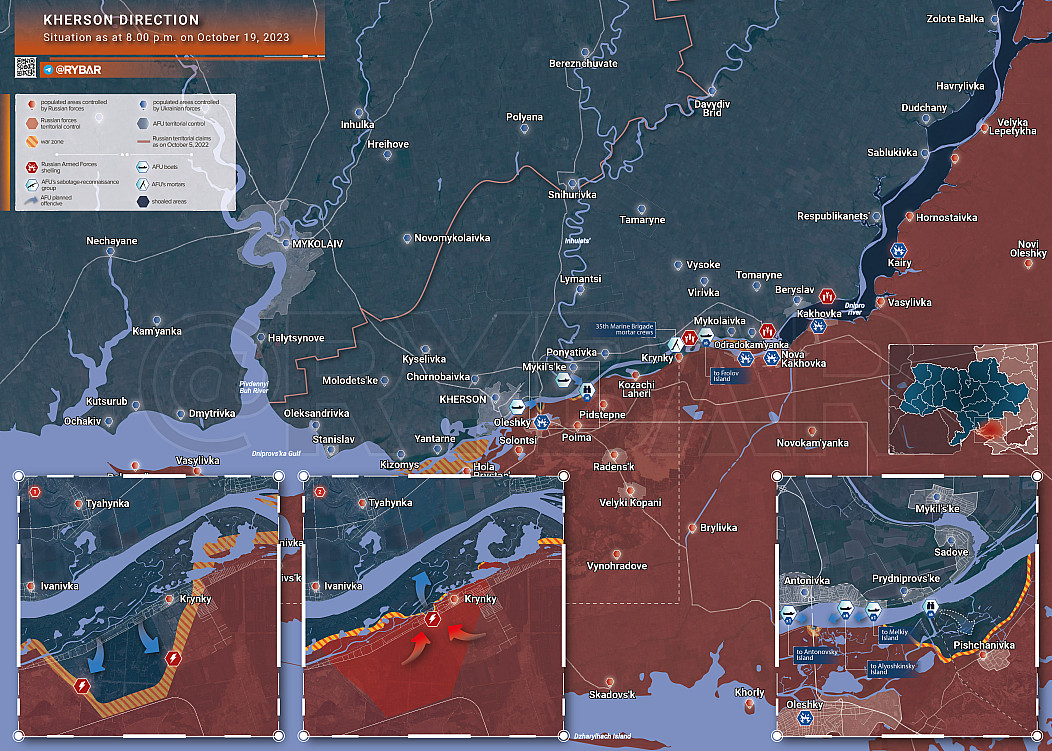Select the blue strike icon under Oleshky in Antonivka inset
Viewport: 1052px width, 751px height.
(x=804, y=718)
